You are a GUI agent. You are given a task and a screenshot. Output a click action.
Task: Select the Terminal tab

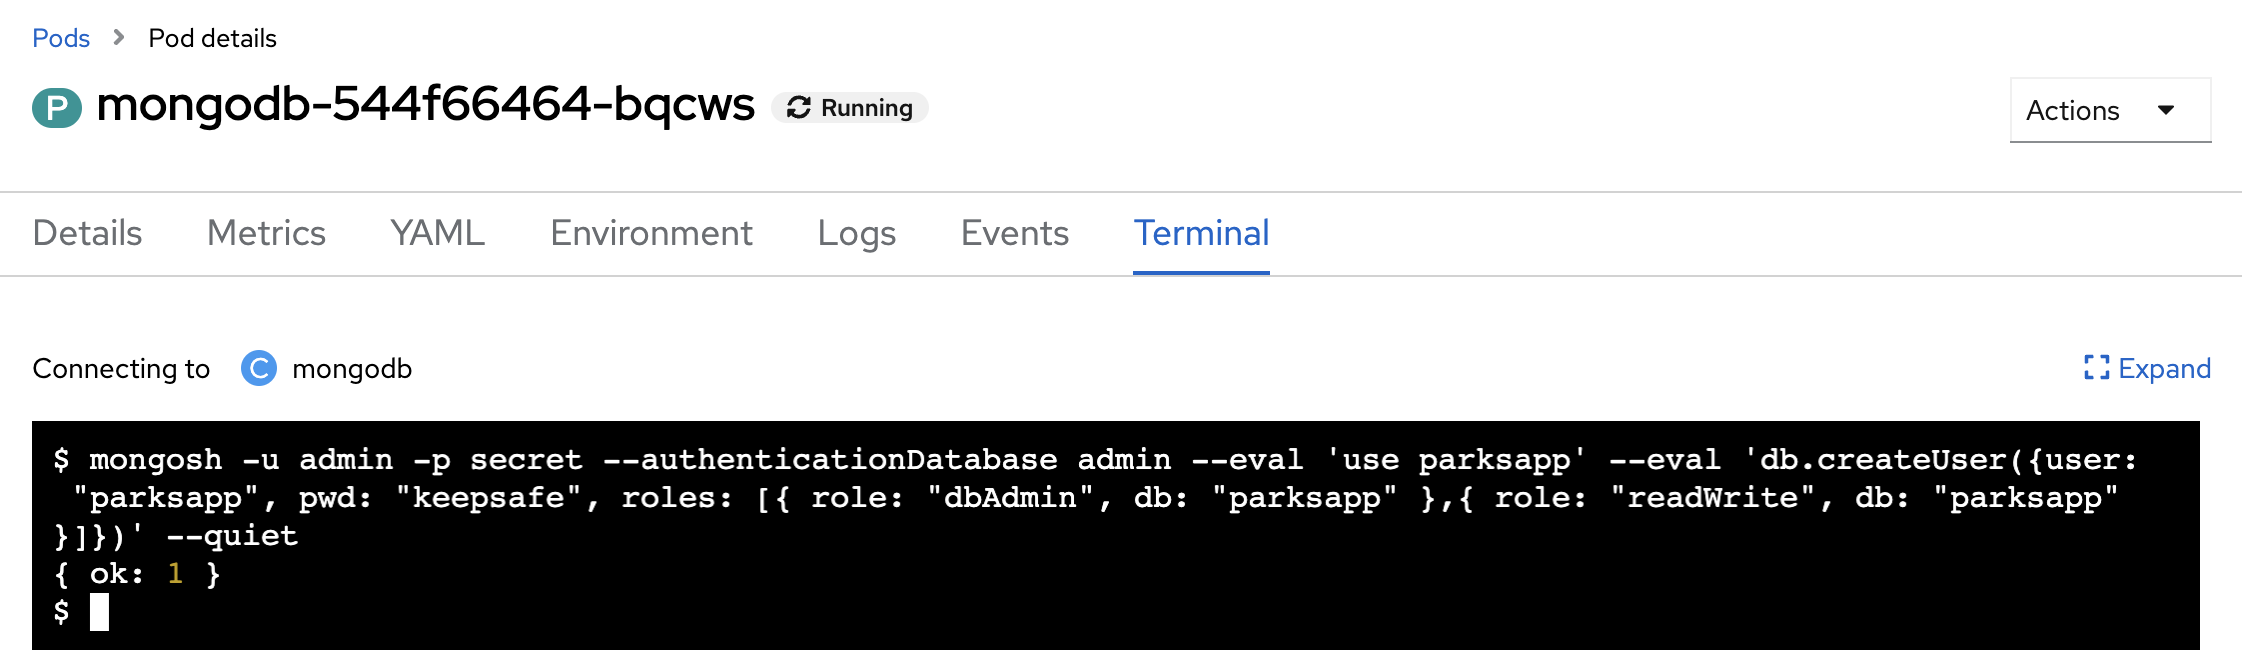[1201, 233]
